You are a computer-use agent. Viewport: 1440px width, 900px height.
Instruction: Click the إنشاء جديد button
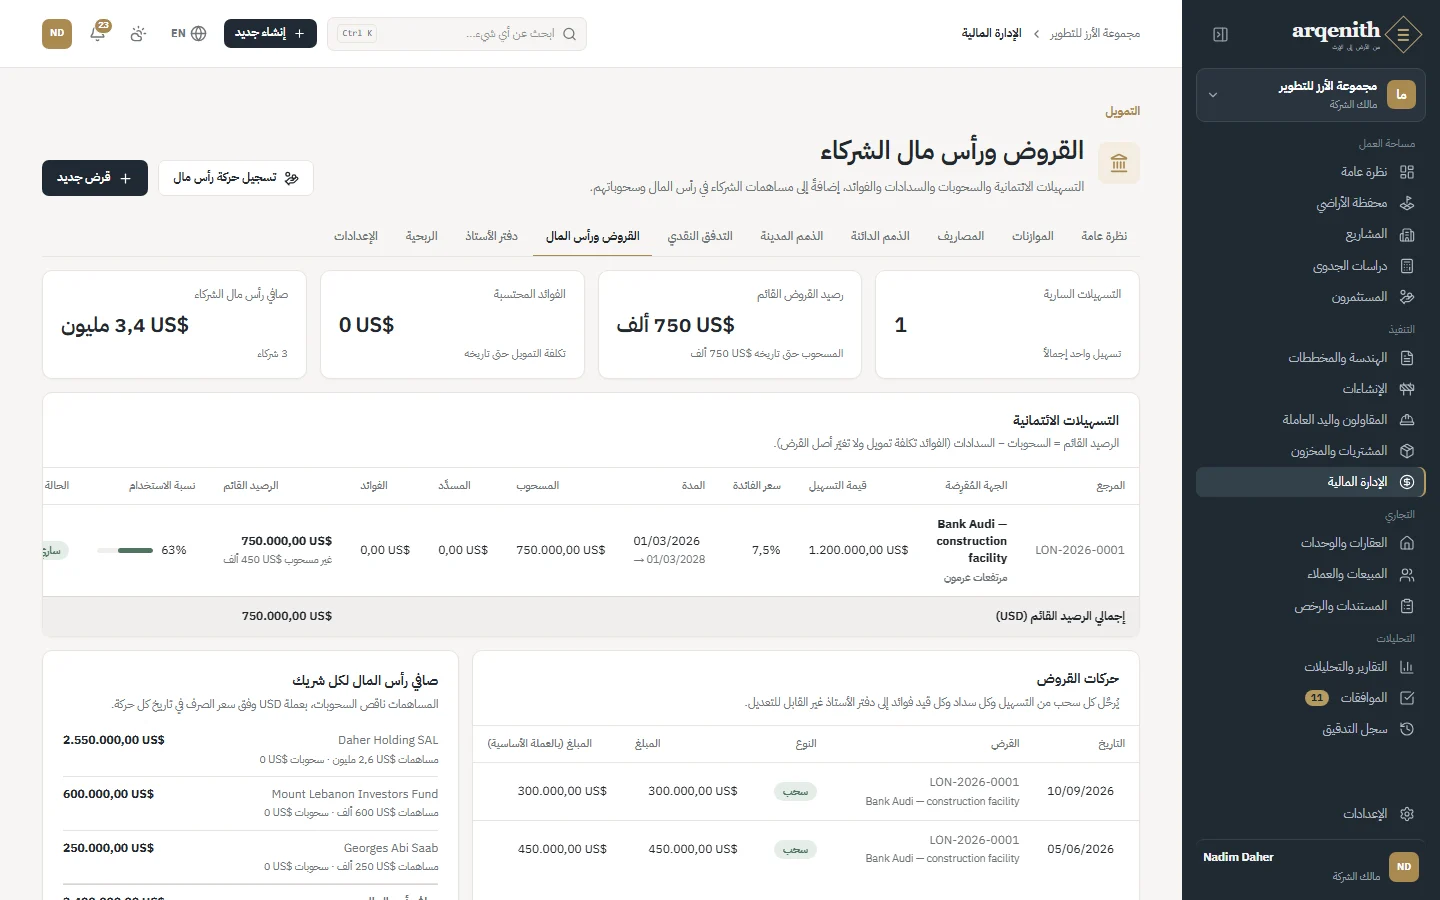[x=270, y=33]
